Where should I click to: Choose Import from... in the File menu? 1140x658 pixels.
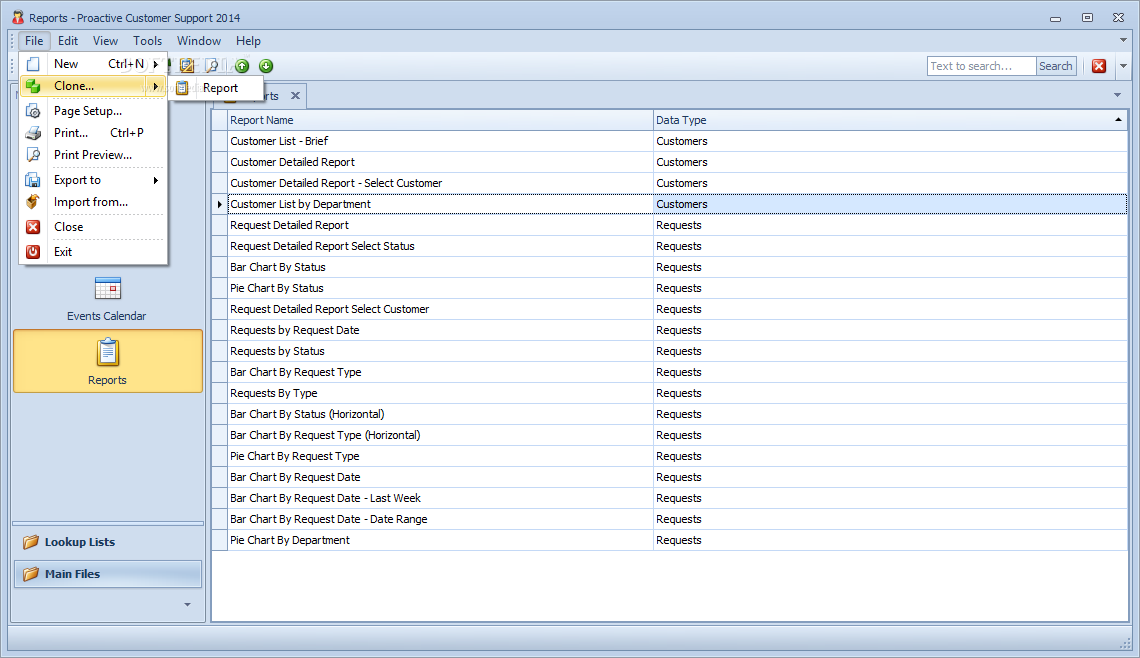(93, 202)
